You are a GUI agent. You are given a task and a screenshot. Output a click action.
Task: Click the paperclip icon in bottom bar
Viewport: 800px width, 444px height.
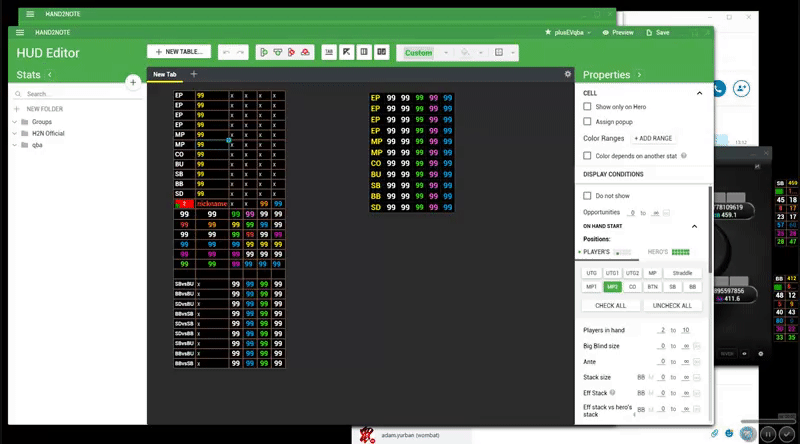(x=714, y=433)
